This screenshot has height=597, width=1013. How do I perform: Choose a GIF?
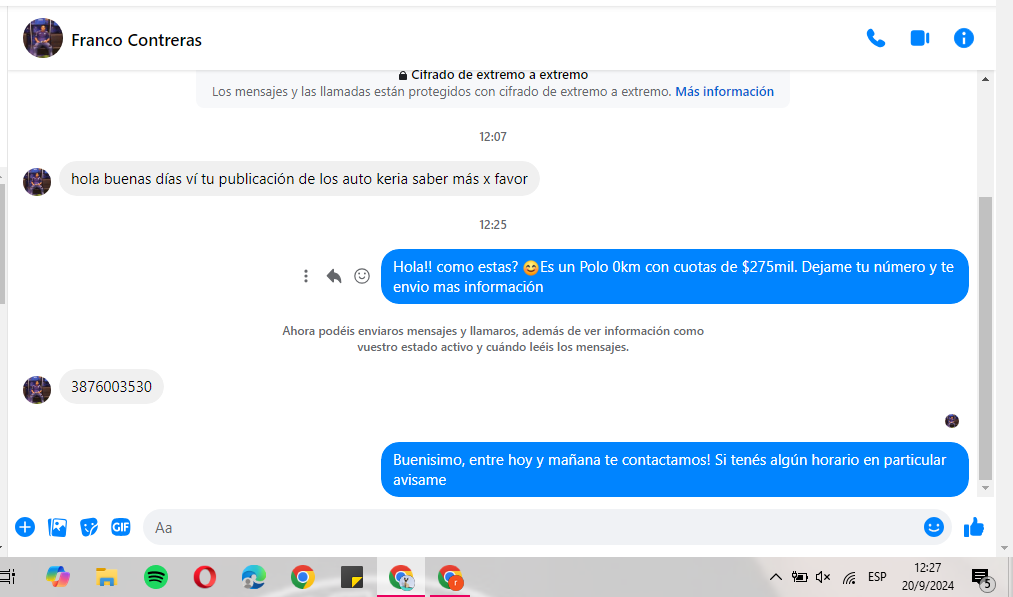tap(121, 527)
